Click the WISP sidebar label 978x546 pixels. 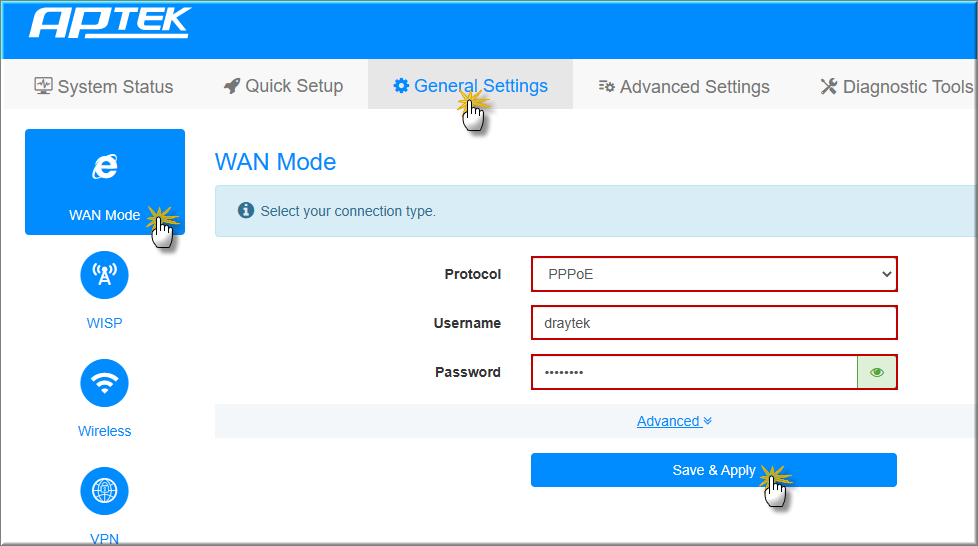104,323
